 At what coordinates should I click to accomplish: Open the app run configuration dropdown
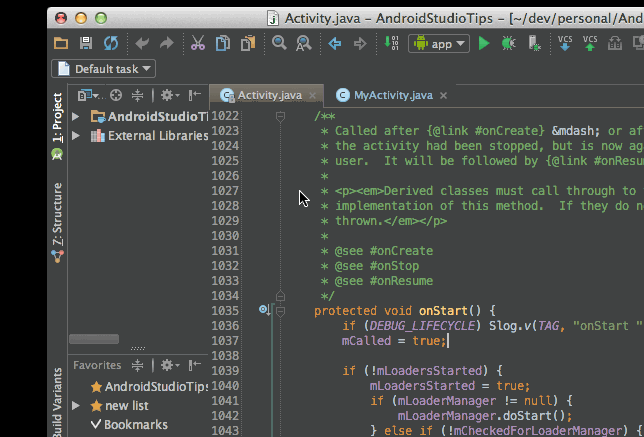pyautogui.click(x=438, y=43)
